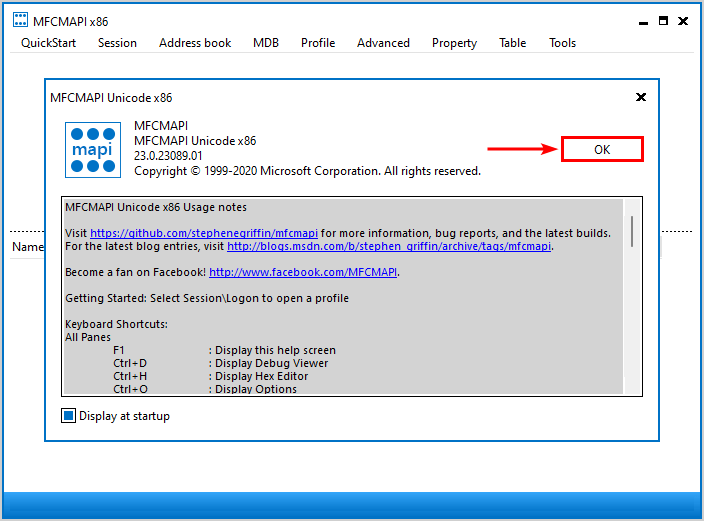Open the MDB menu
Screen dimensions: 704x521
coord(266,43)
